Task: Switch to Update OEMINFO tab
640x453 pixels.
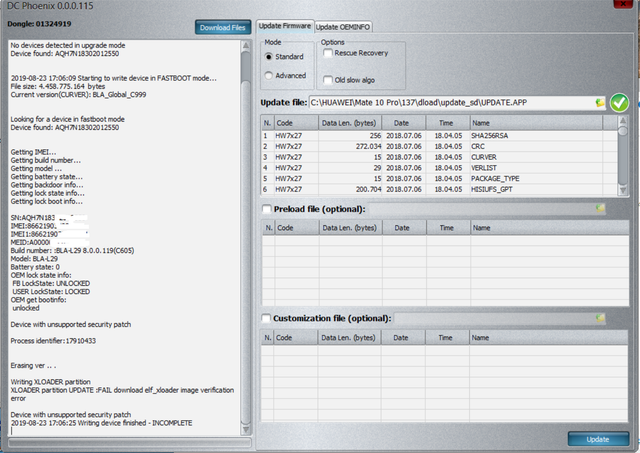Action: click(x=343, y=27)
